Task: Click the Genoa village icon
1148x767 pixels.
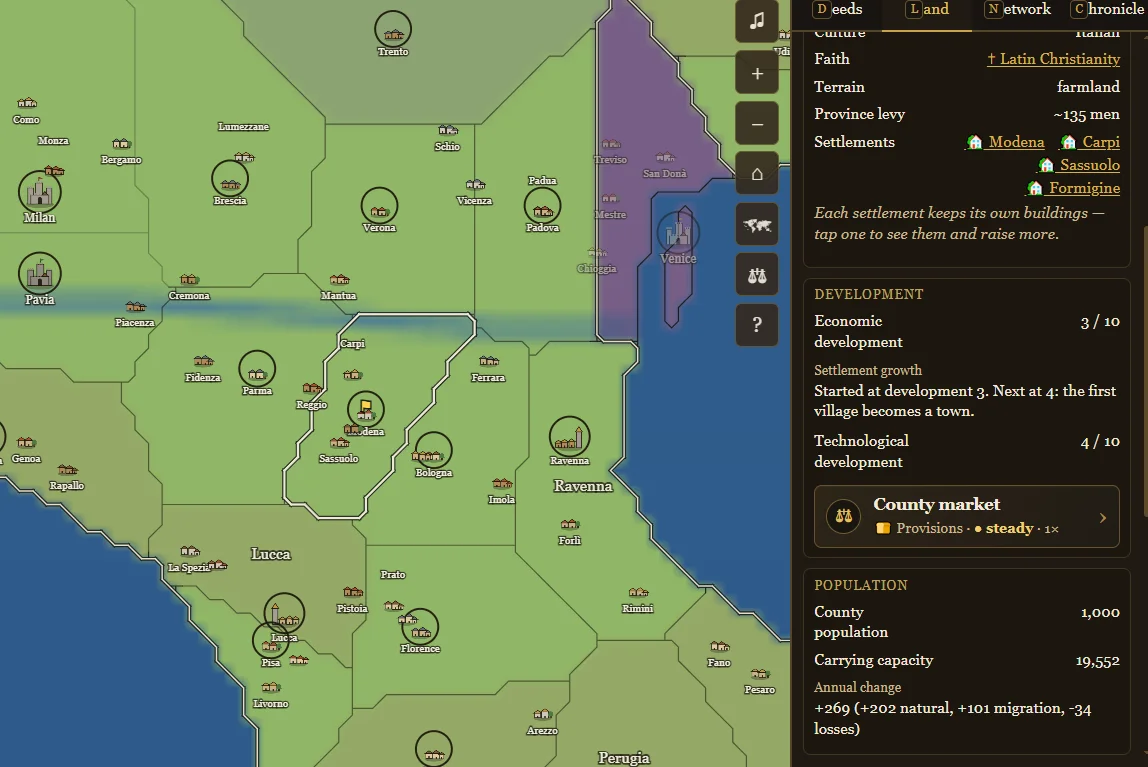Action: [26, 442]
